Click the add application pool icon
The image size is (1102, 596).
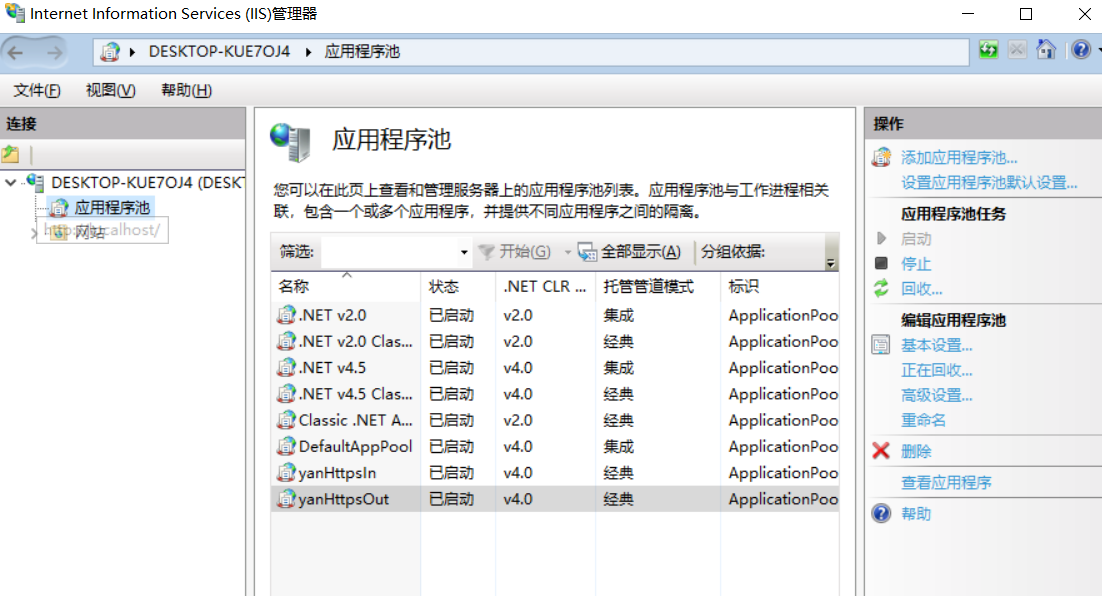click(x=881, y=157)
